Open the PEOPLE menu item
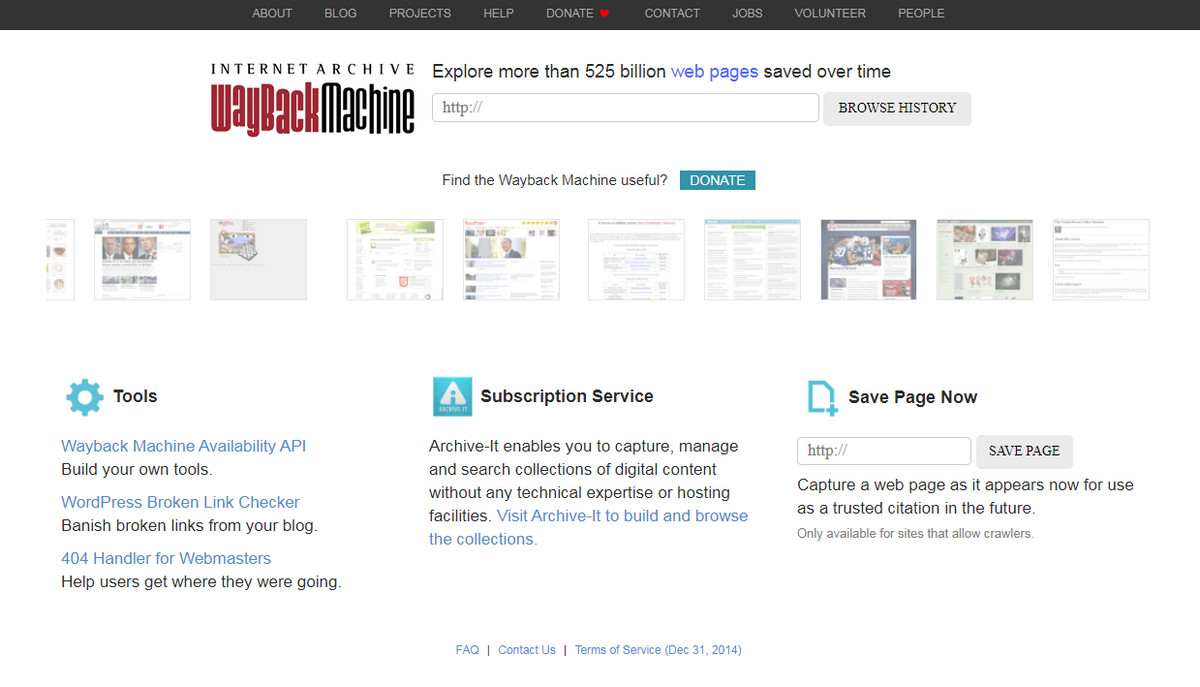The image size is (1200, 687). (x=921, y=14)
